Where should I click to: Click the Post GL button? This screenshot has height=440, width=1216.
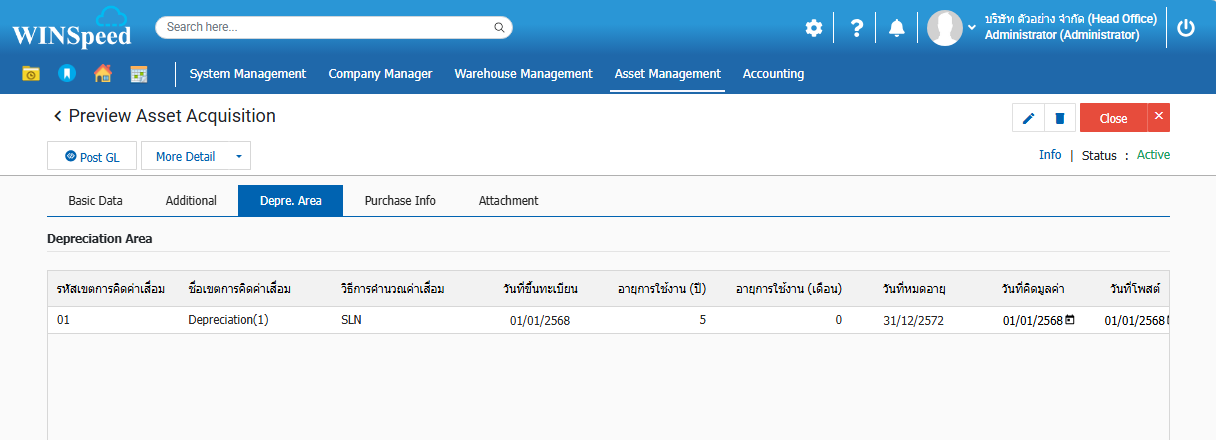(x=92, y=157)
